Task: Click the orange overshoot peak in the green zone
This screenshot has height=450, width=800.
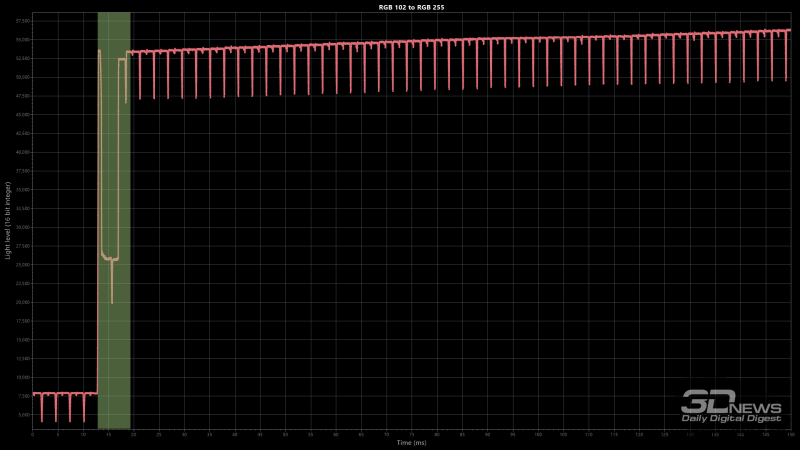Action: [100, 51]
